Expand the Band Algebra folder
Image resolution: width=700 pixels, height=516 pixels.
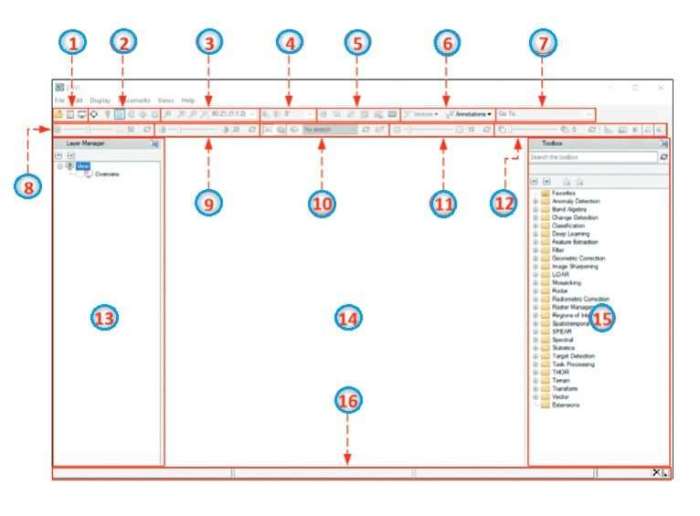[535, 209]
